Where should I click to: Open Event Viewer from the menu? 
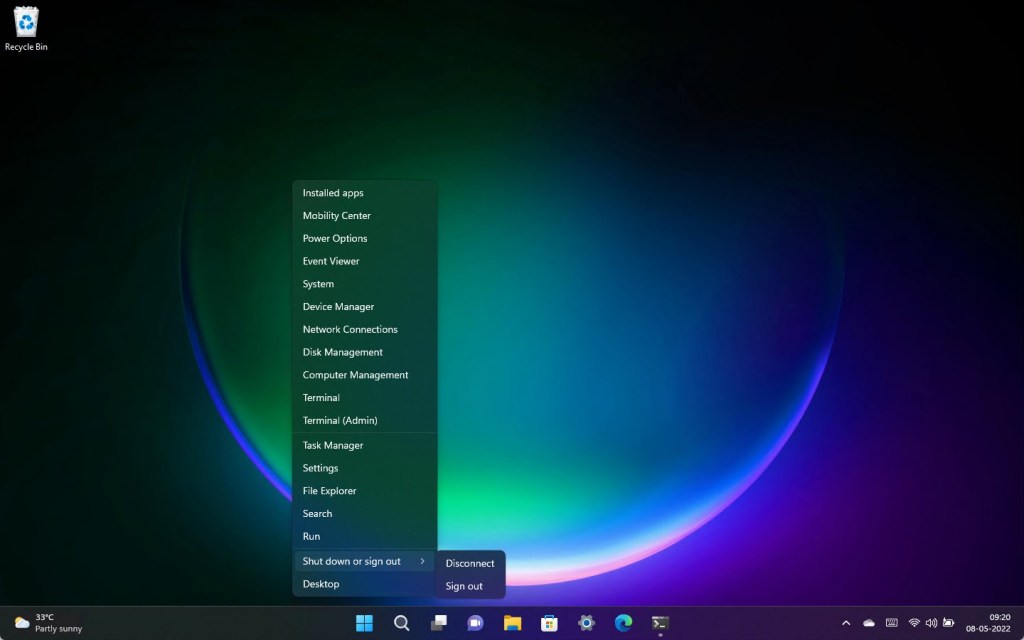click(331, 261)
